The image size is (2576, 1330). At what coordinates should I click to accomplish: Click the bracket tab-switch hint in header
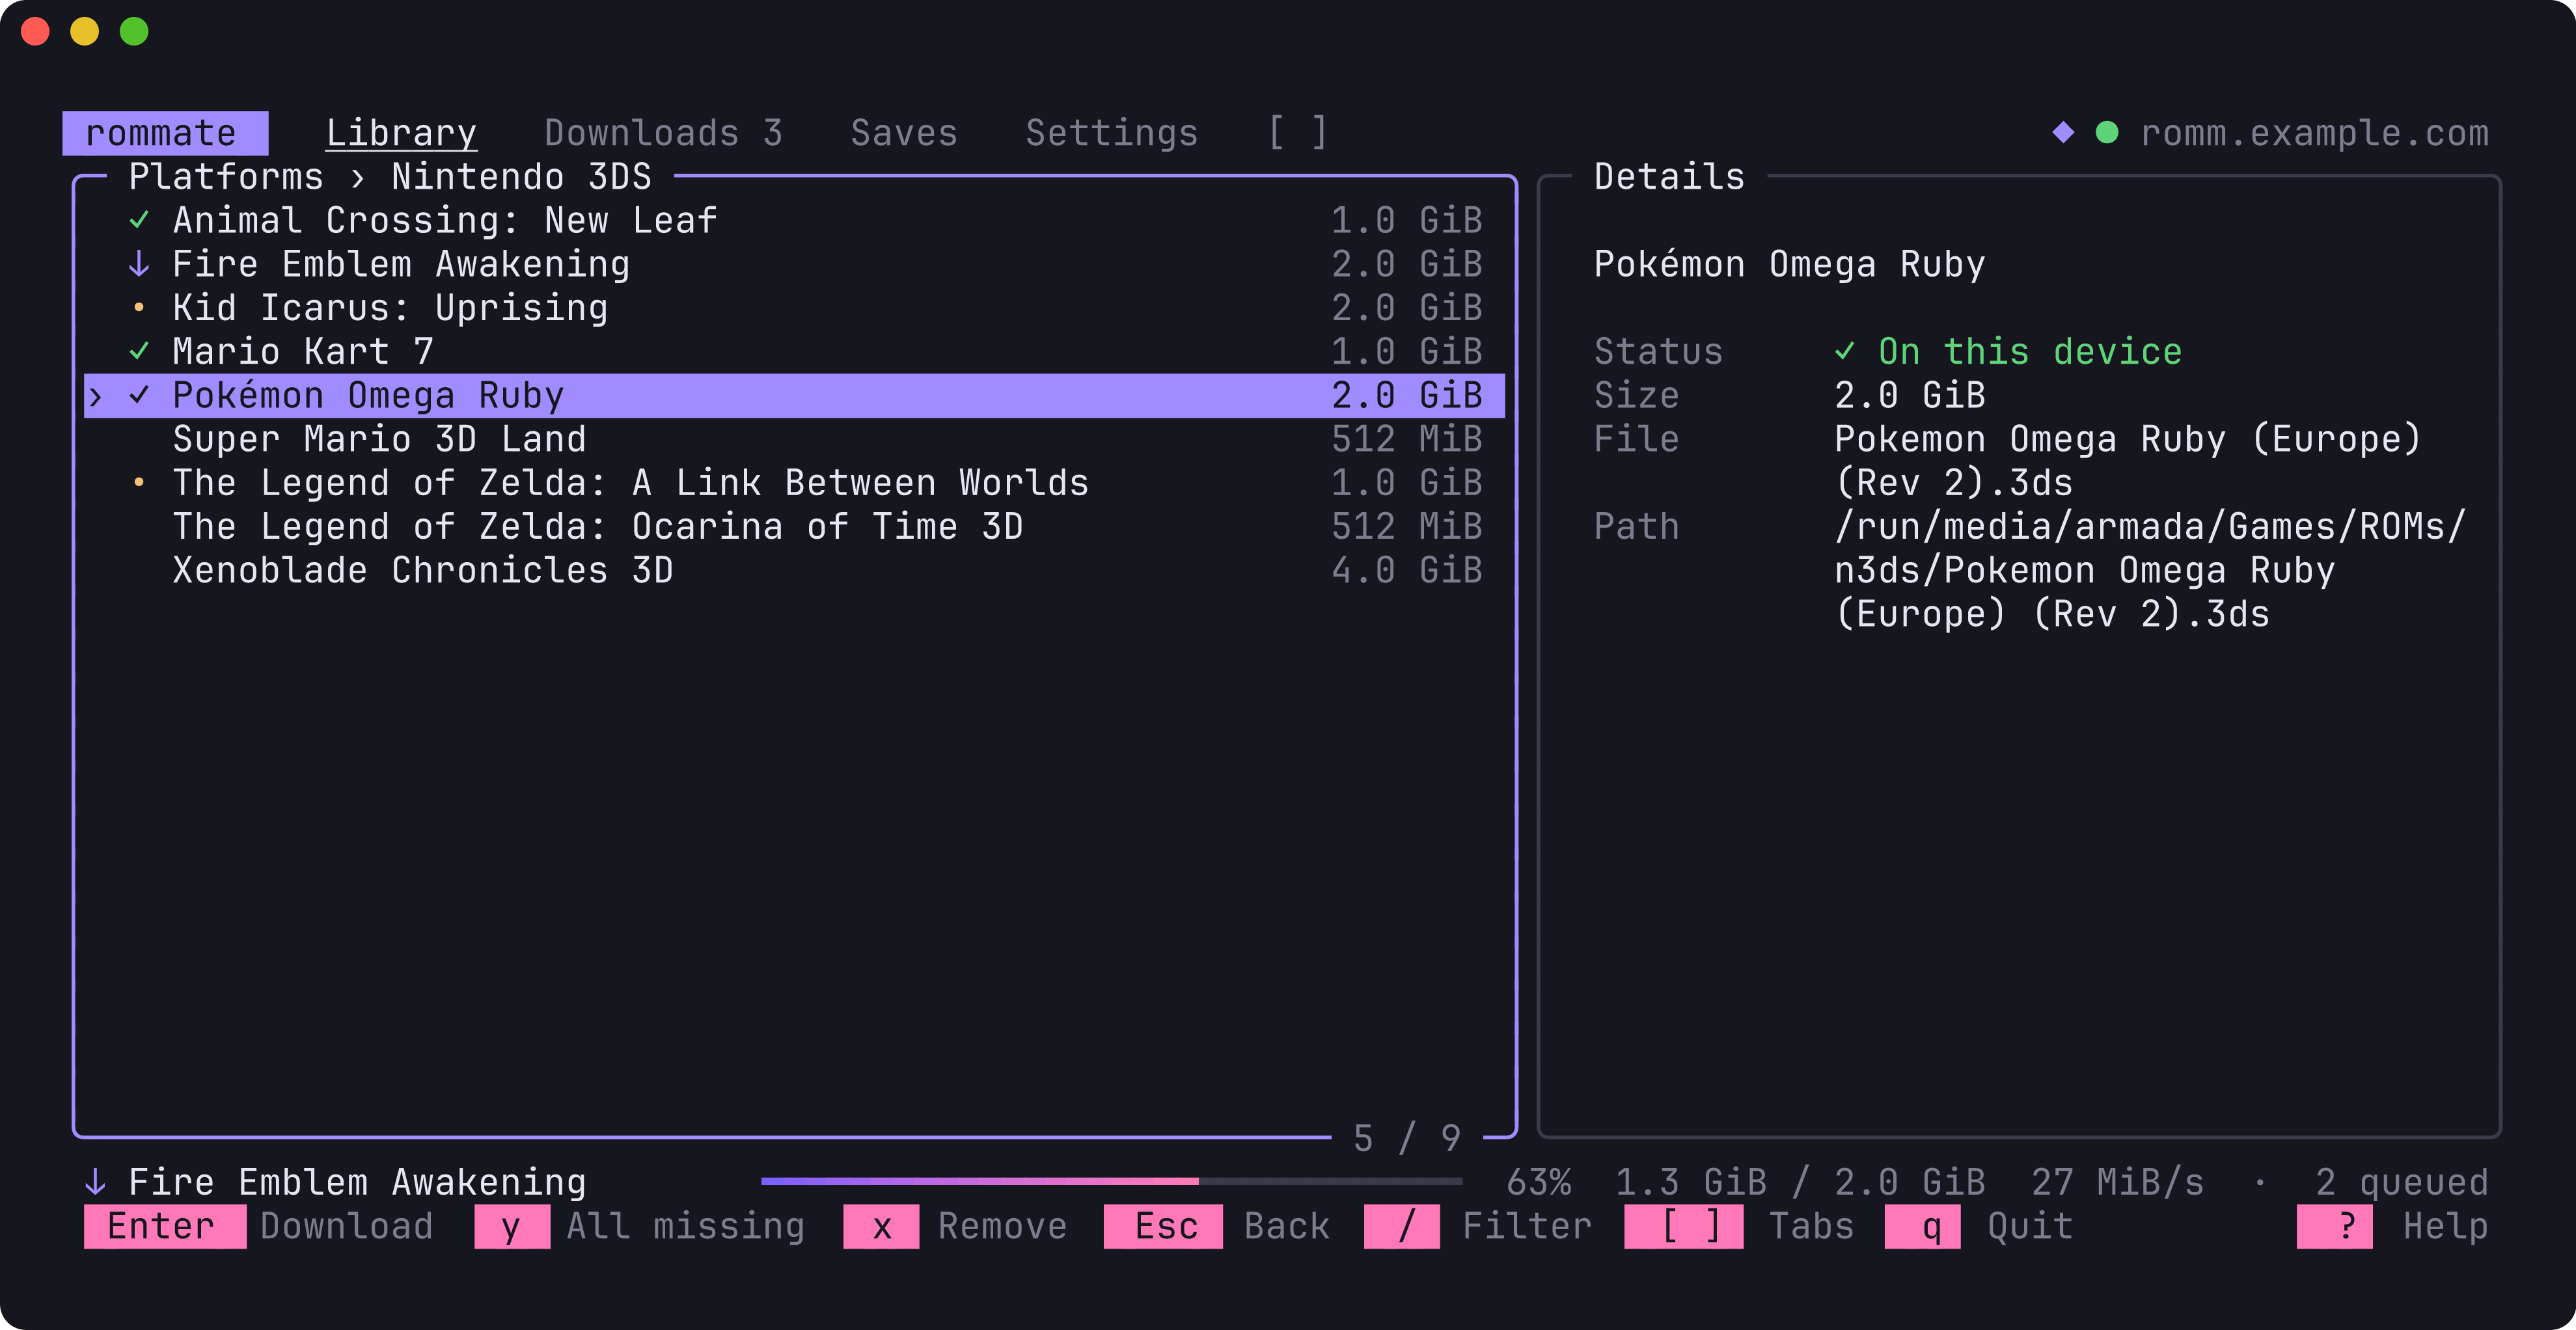coord(1298,133)
